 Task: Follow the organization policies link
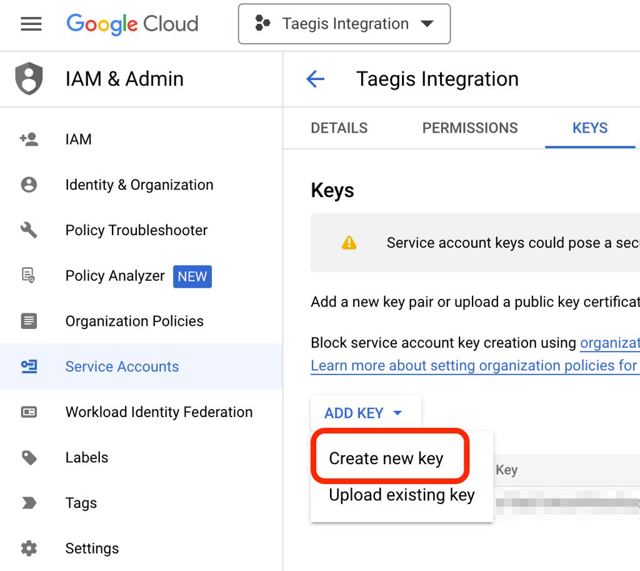[x=610, y=343]
